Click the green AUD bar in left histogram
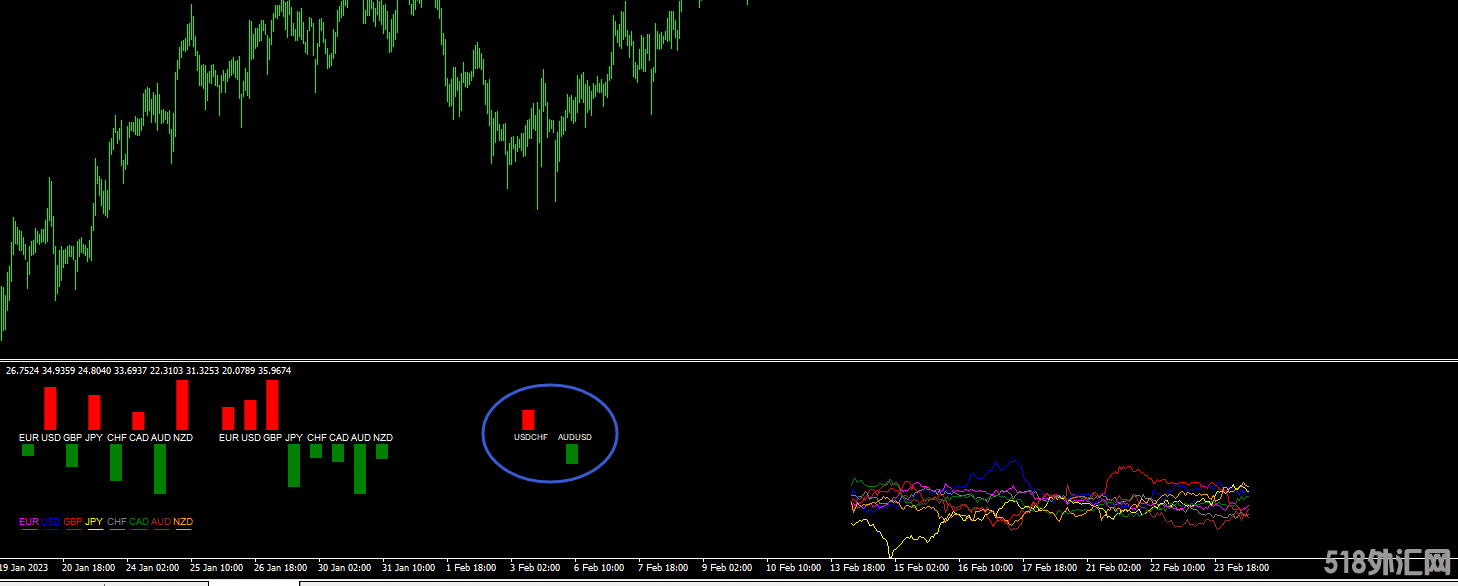This screenshot has width=1458, height=586. pos(160,469)
